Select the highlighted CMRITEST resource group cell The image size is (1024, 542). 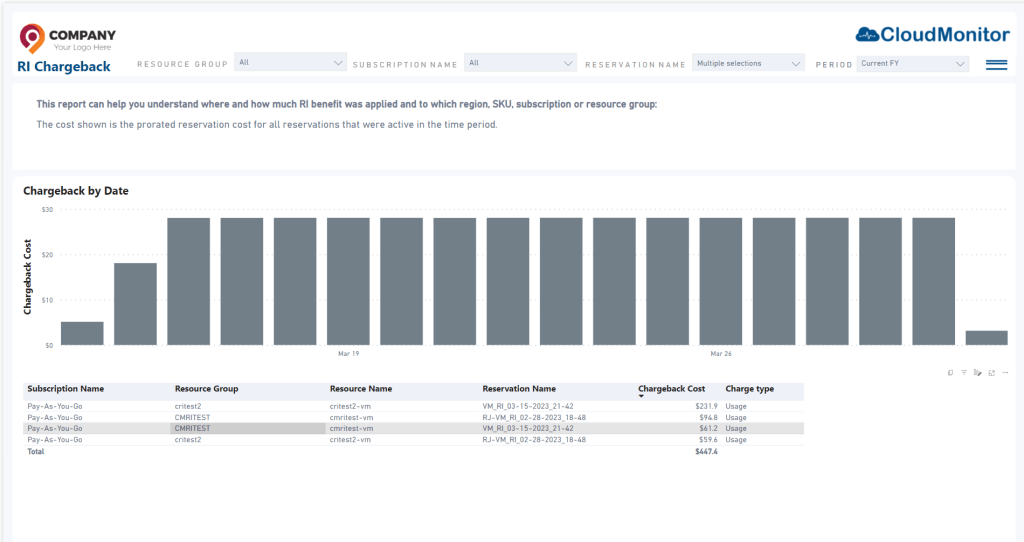(248, 428)
